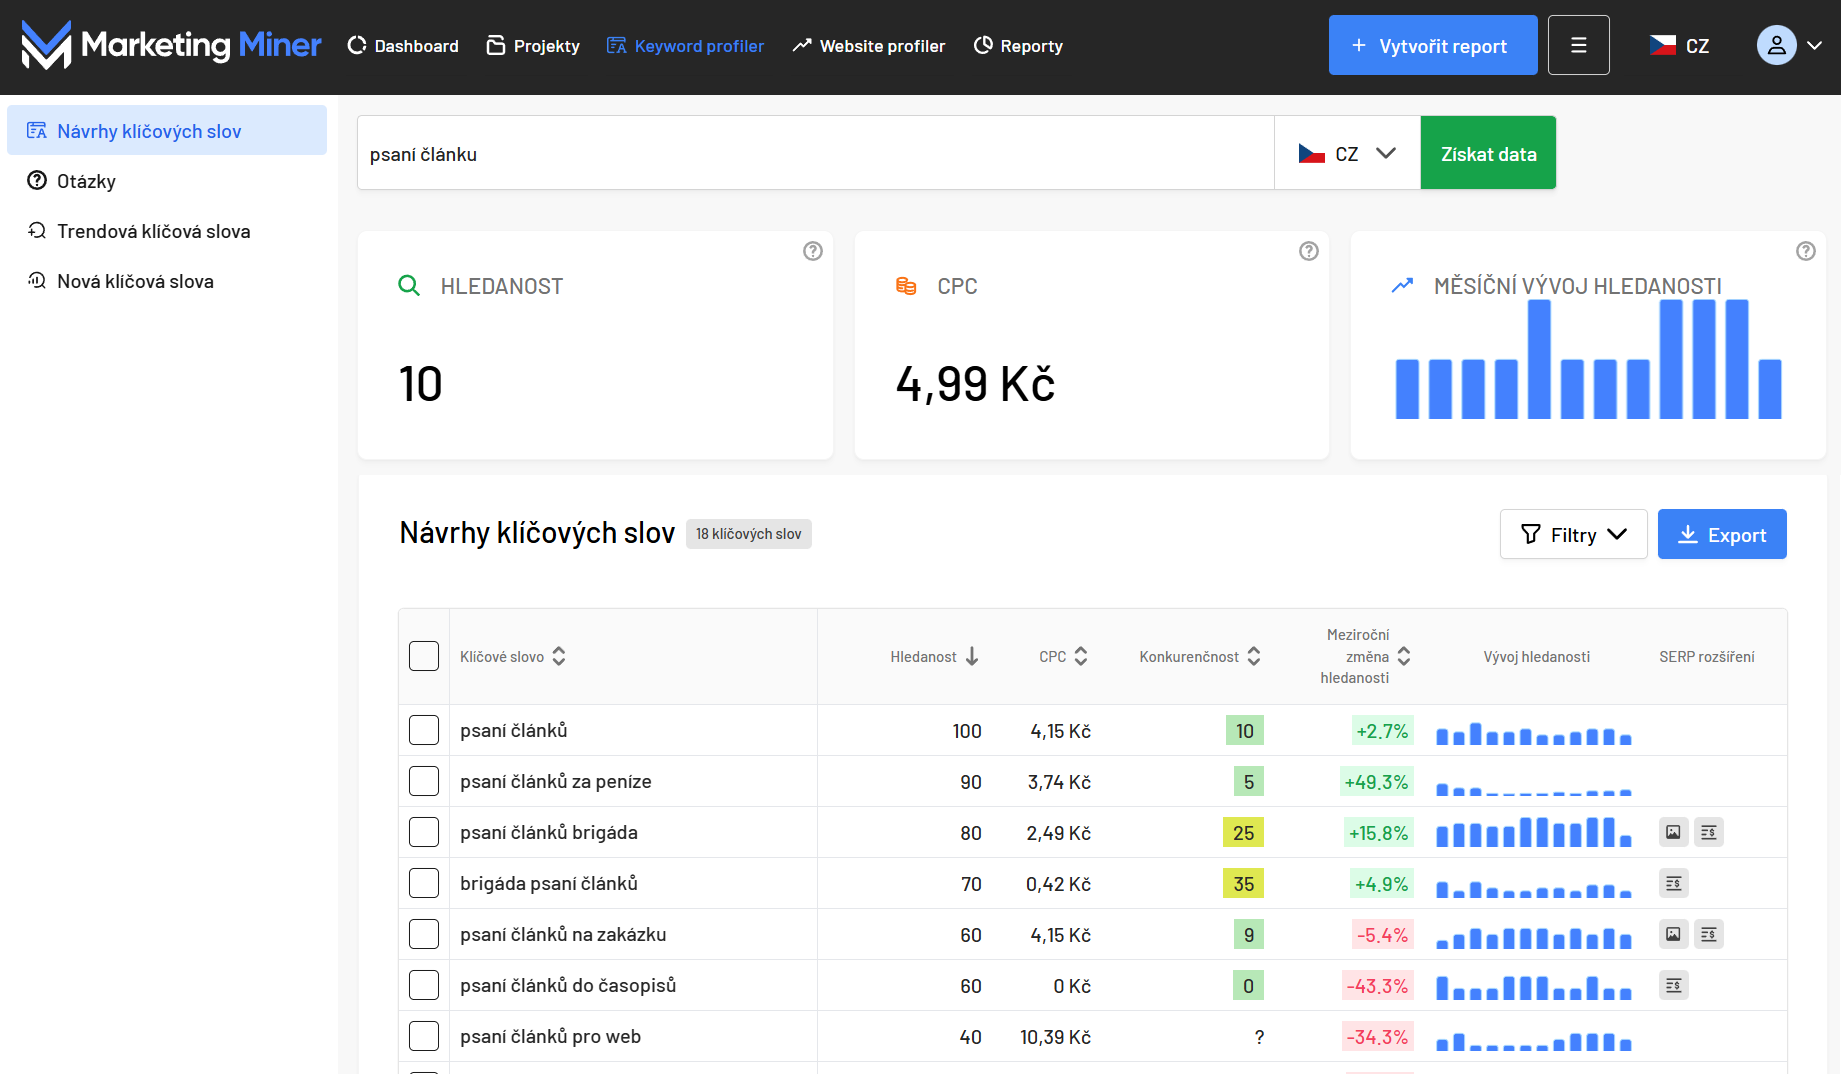Click the Získat data button
The width and height of the screenshot is (1841, 1074).
coord(1488,153)
